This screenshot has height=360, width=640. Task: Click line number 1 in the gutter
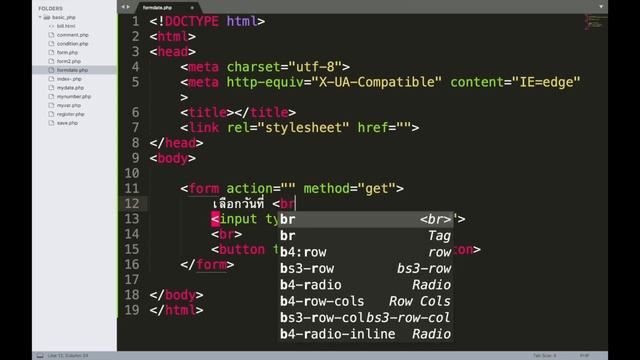point(135,21)
